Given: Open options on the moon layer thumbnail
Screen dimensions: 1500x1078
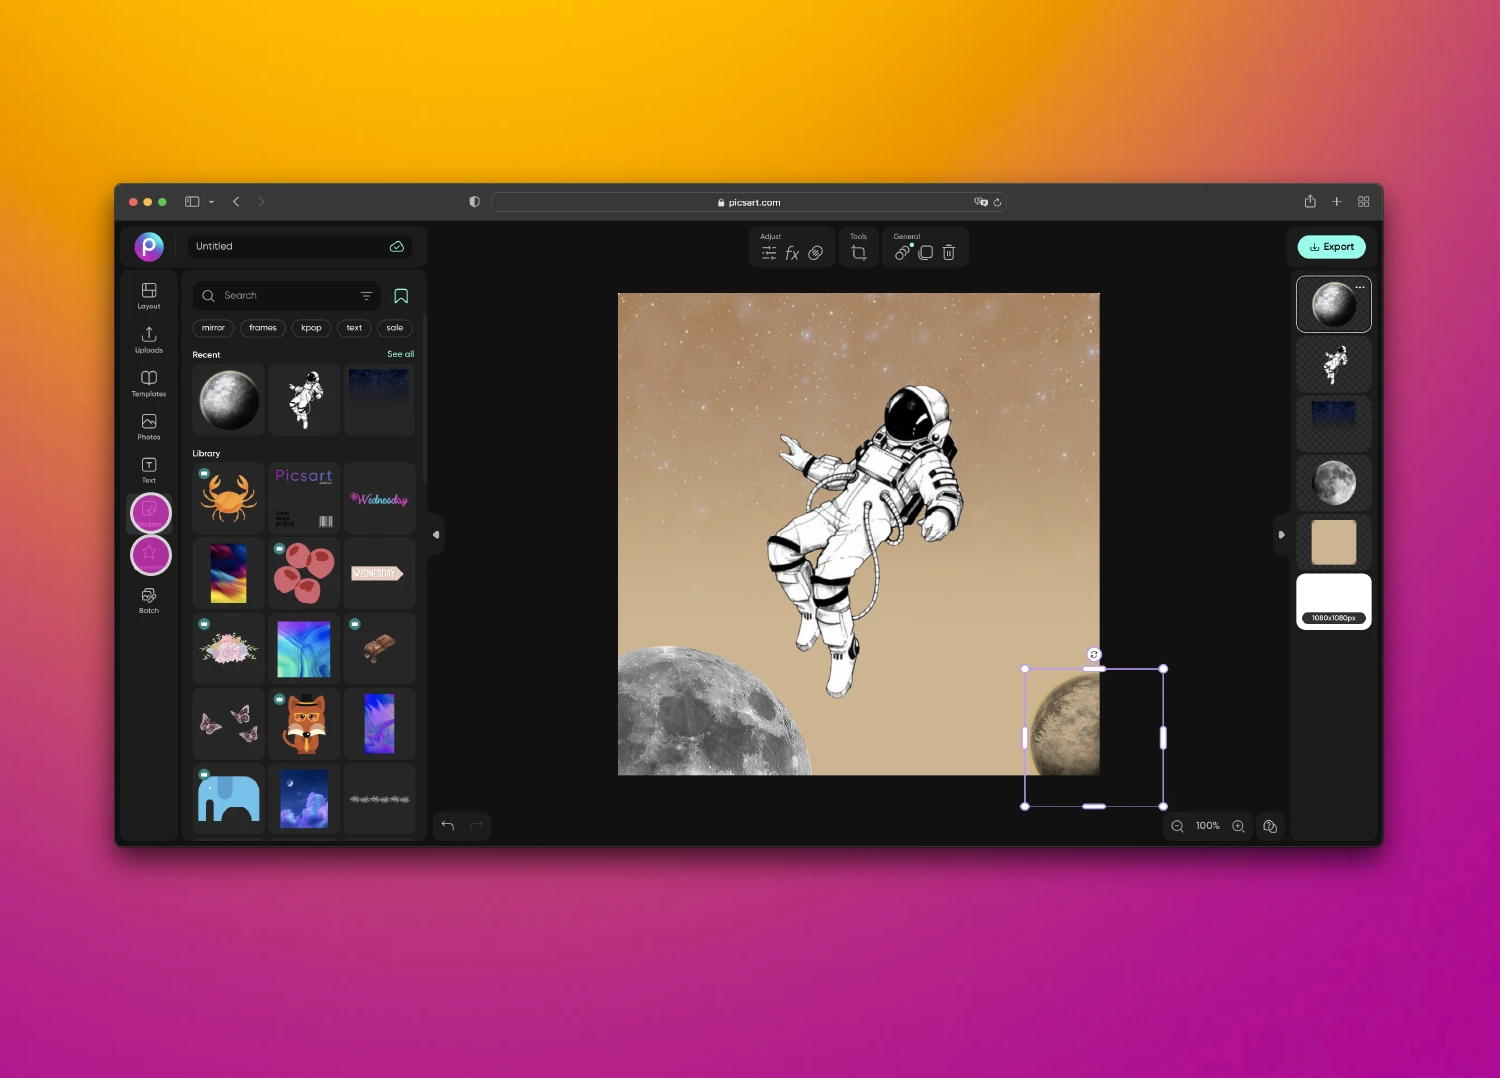Looking at the screenshot, I should click(1359, 287).
